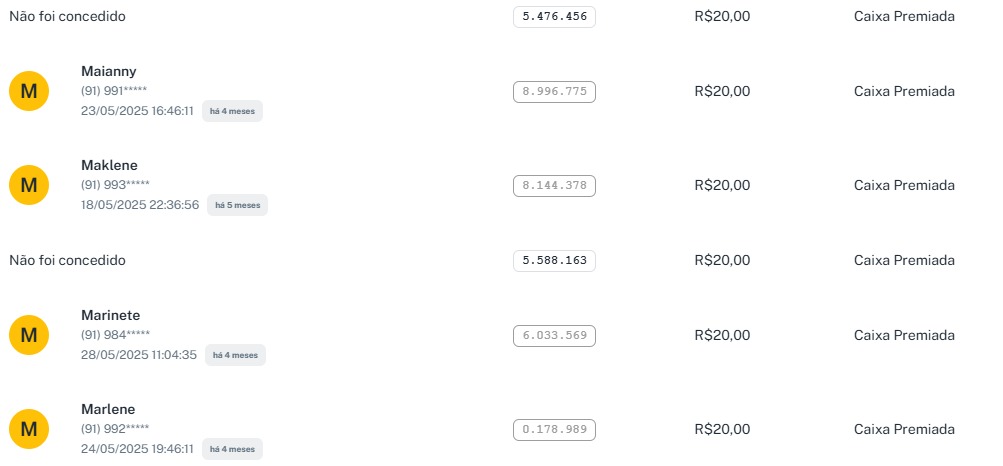Screen dimensions: 1003x466
Task: Click Maklene's yellow avatar icon
Action: pos(29,185)
